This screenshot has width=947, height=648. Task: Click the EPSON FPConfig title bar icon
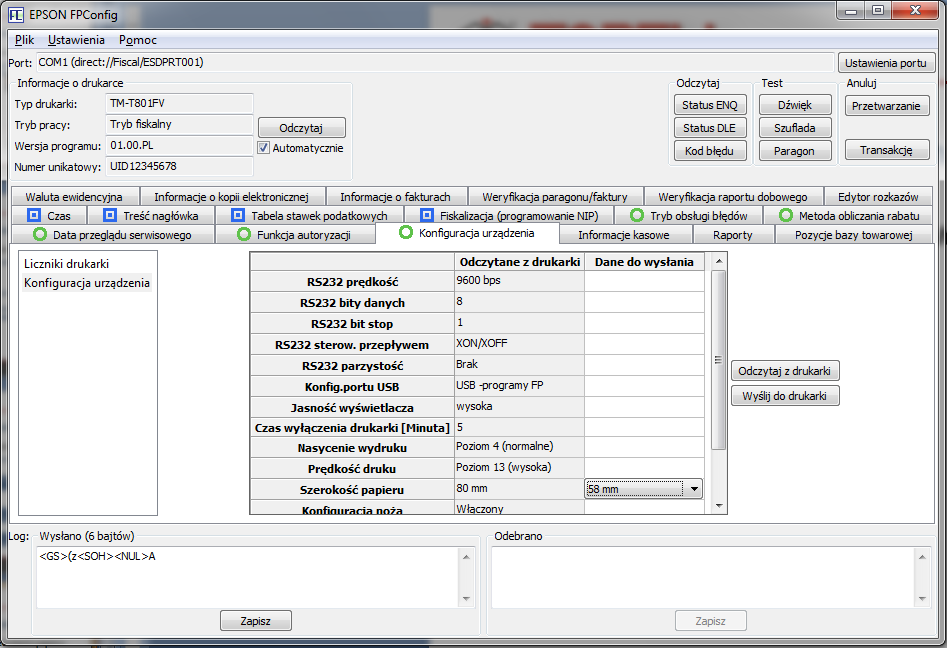(16, 14)
